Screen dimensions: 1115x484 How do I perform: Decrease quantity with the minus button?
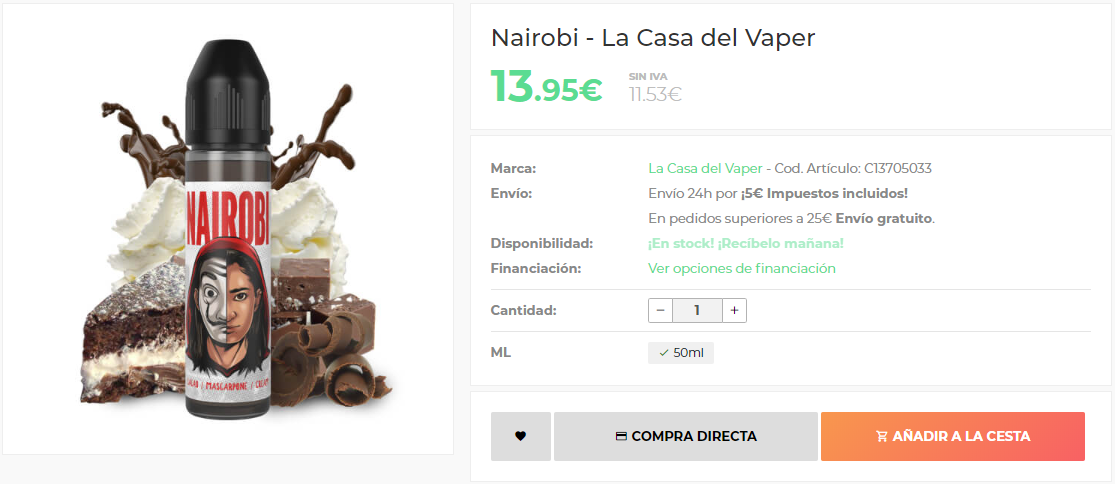pos(661,311)
